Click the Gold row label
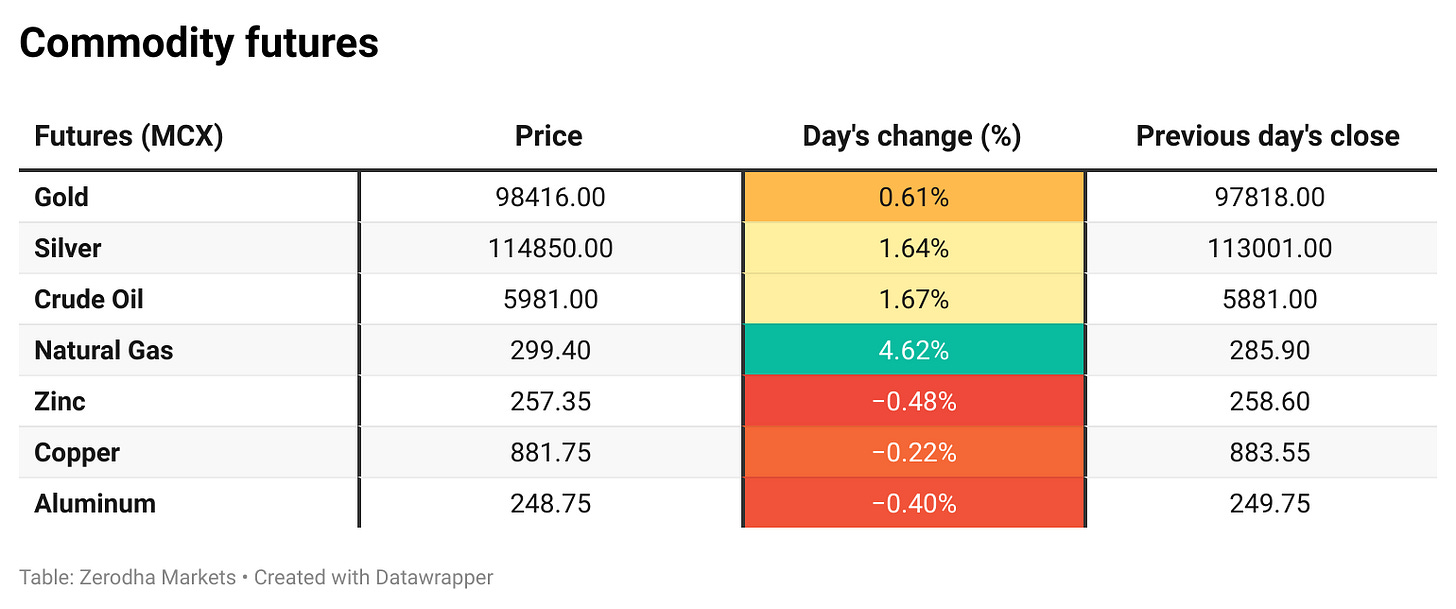The height and width of the screenshot is (609, 1456). point(61,197)
